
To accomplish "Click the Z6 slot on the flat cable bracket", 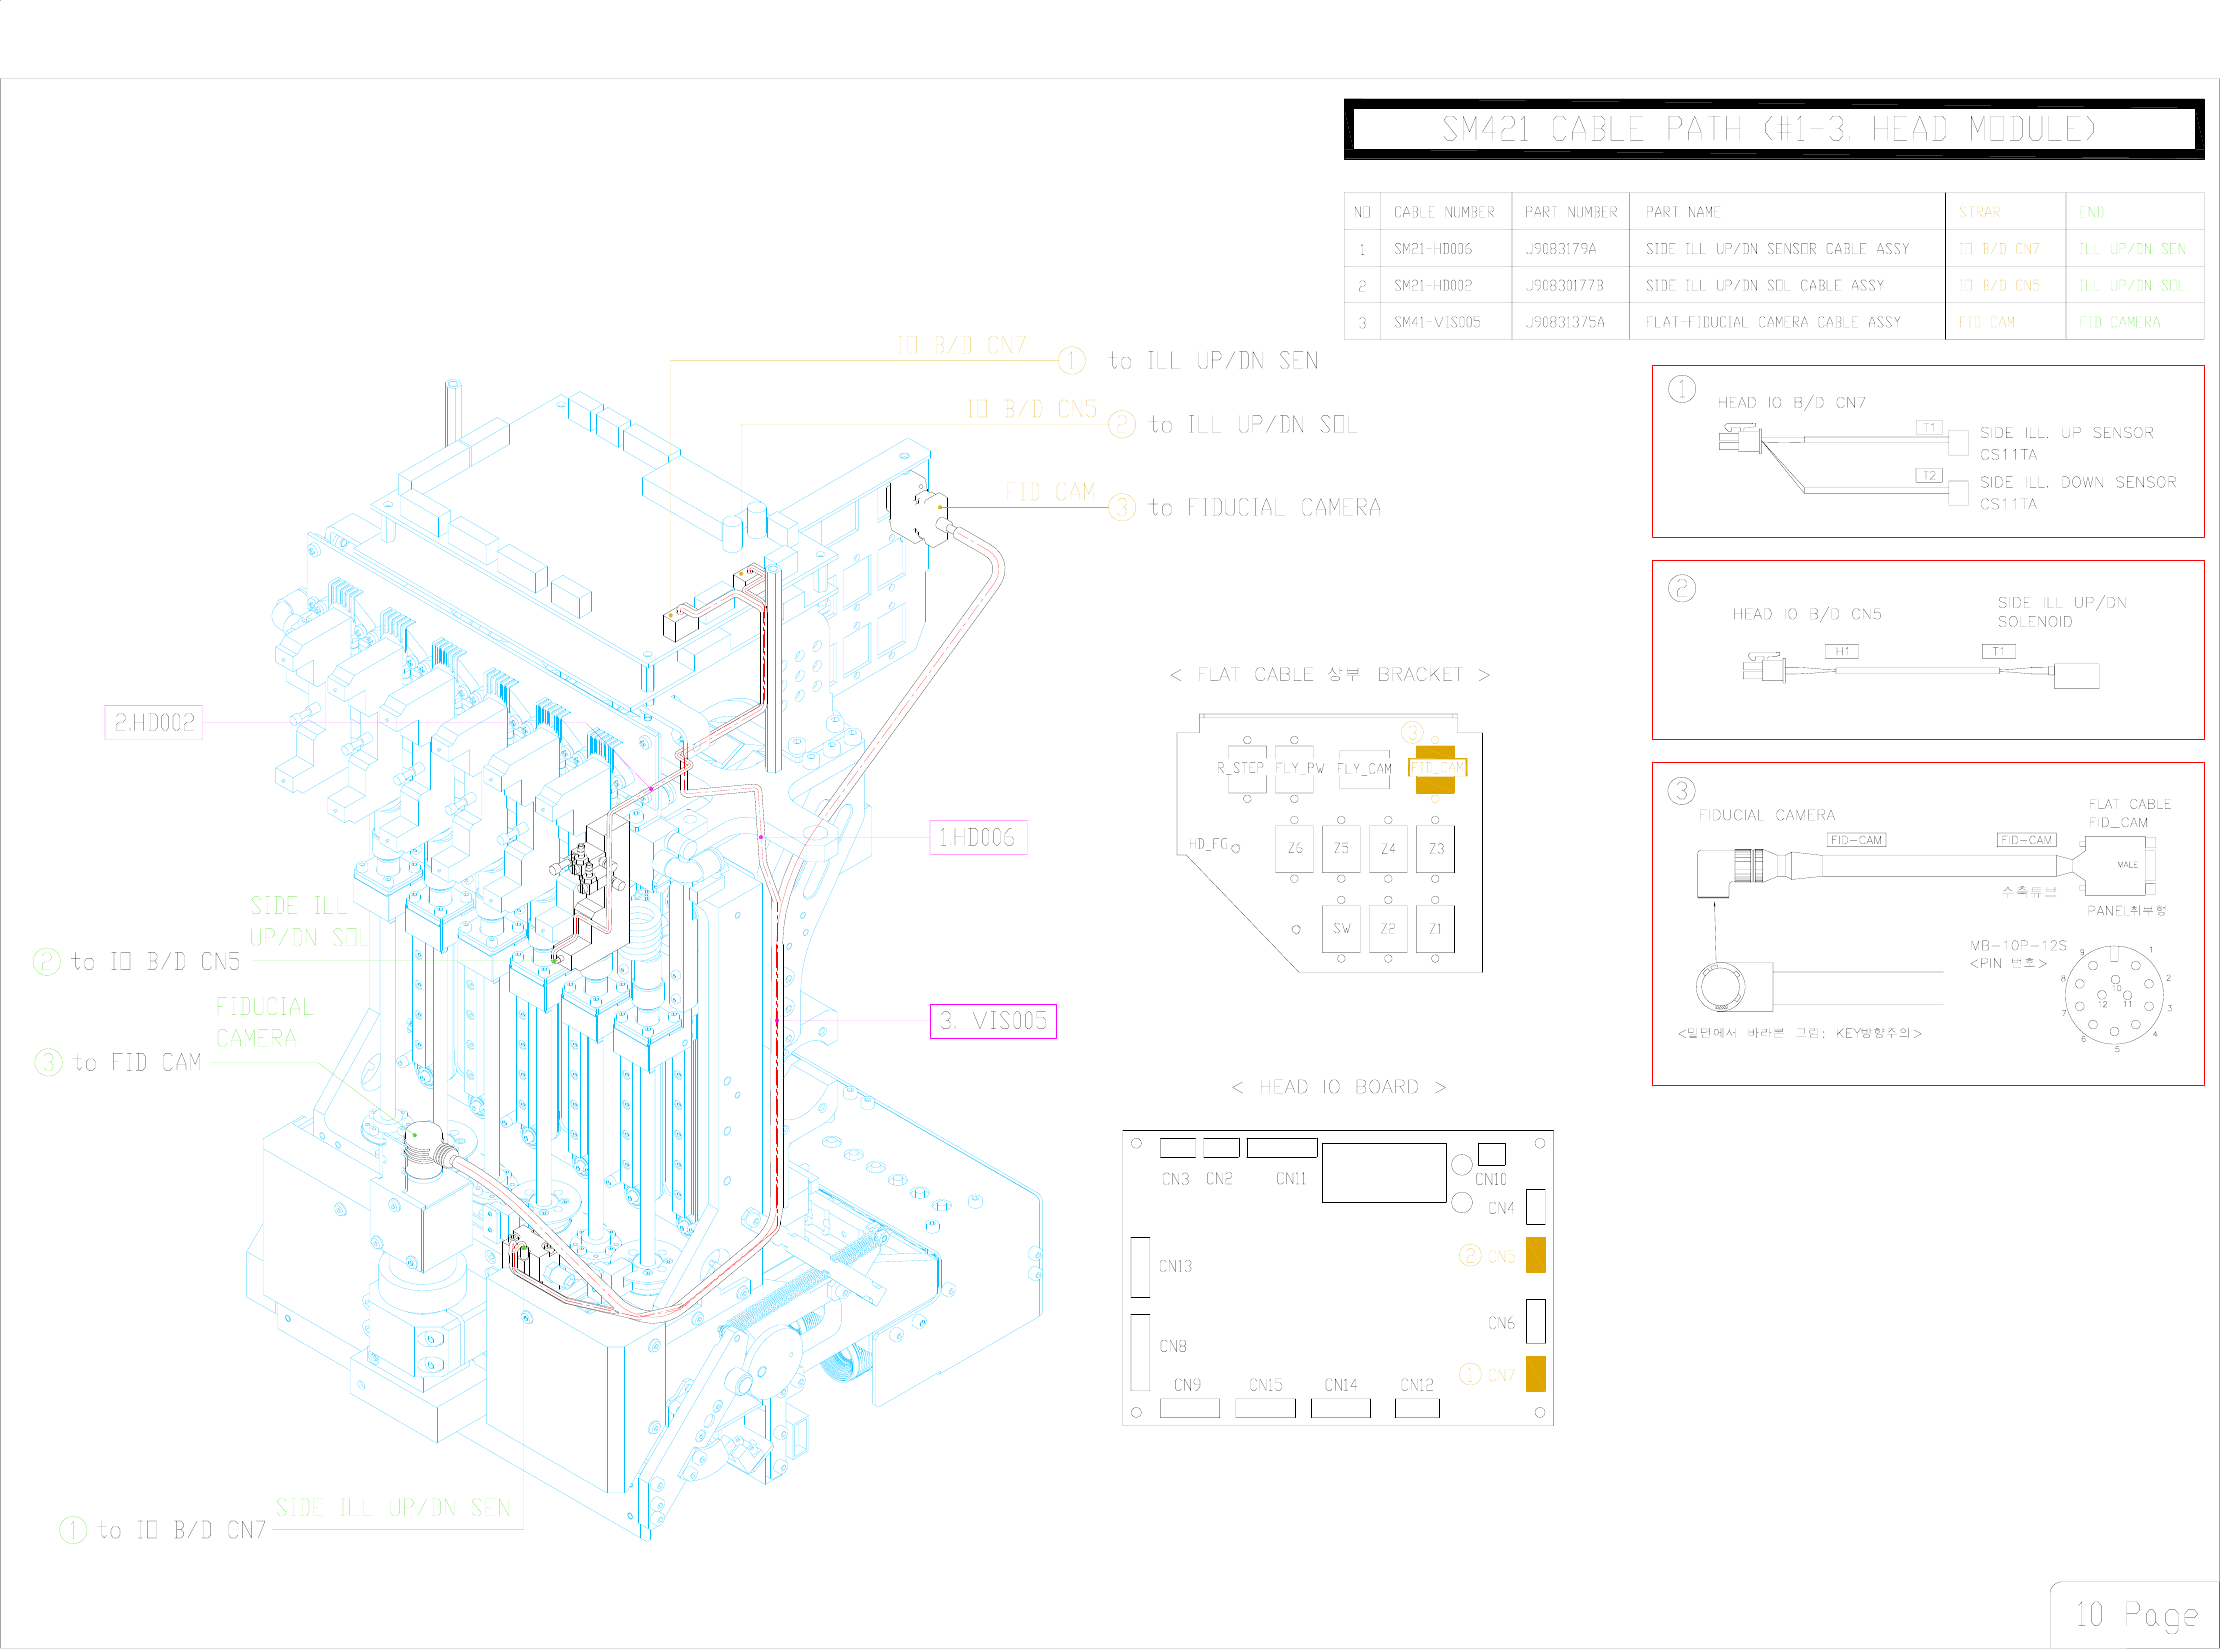I will coord(1294,848).
